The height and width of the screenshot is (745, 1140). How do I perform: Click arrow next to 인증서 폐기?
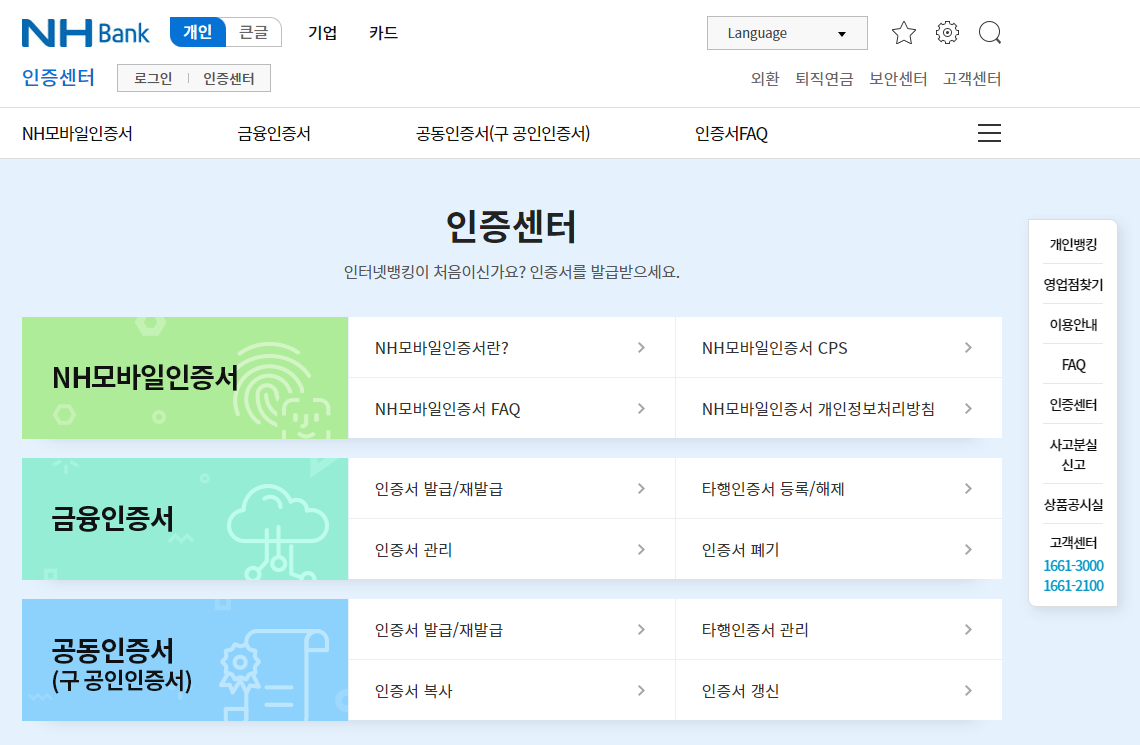coord(968,549)
